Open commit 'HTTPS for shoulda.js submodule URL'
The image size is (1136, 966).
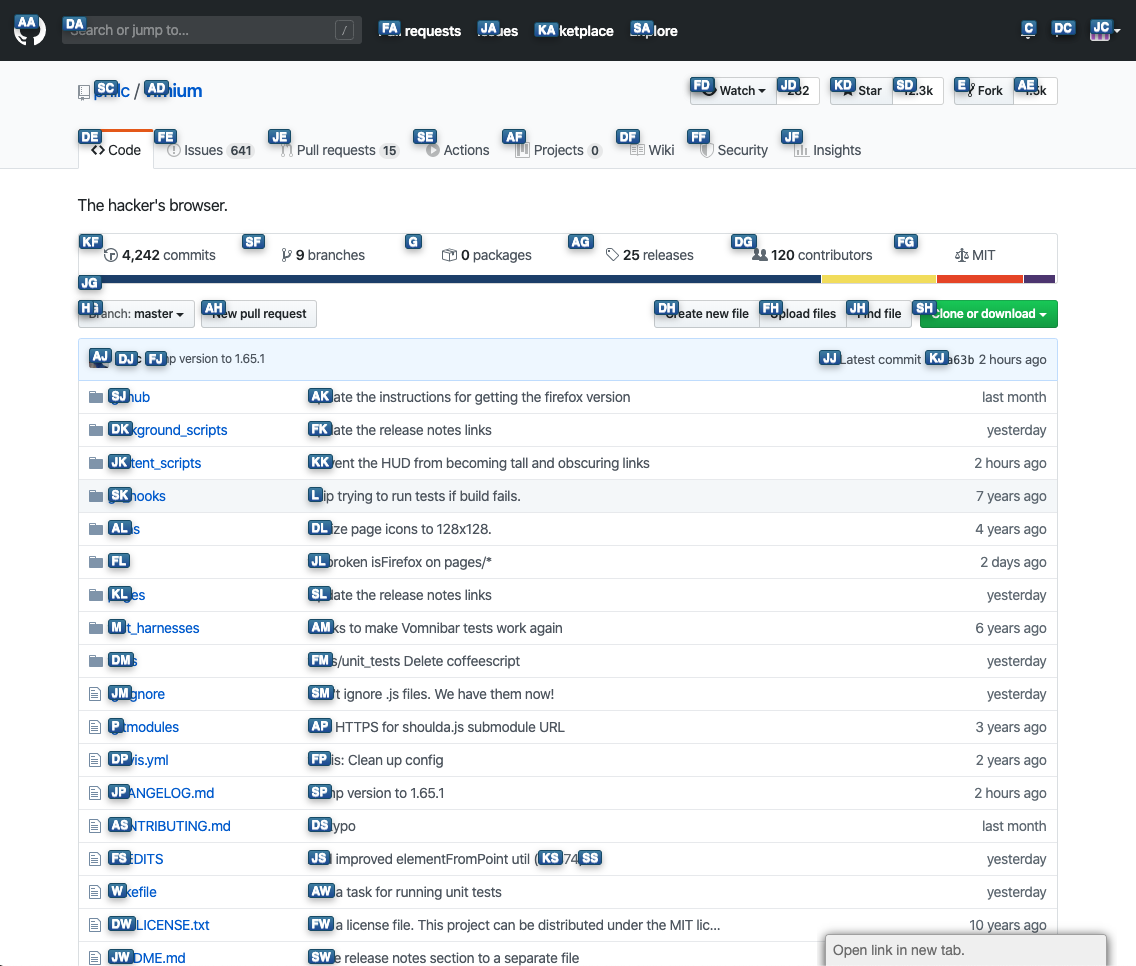point(436,727)
